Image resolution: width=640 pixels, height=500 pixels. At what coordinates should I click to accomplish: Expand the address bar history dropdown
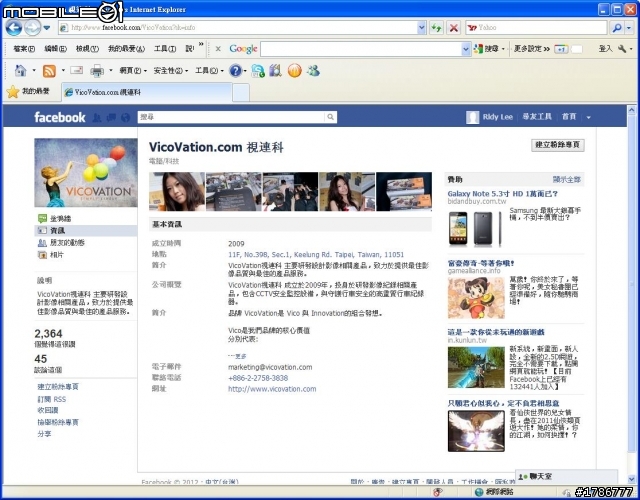(x=422, y=28)
